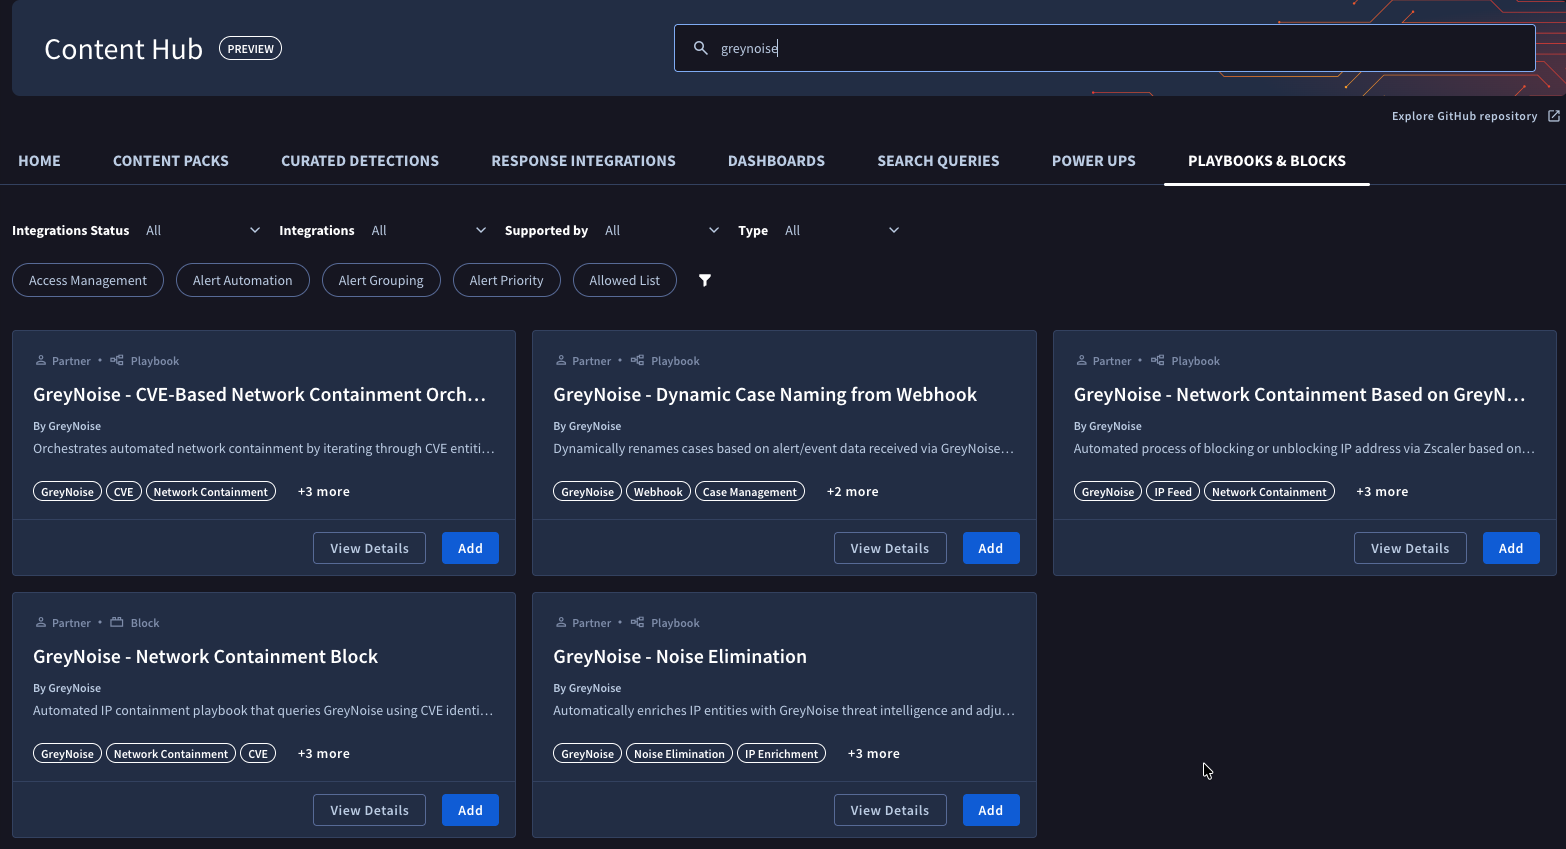View Details of Network Containment Block
1566x849 pixels.
(x=369, y=810)
